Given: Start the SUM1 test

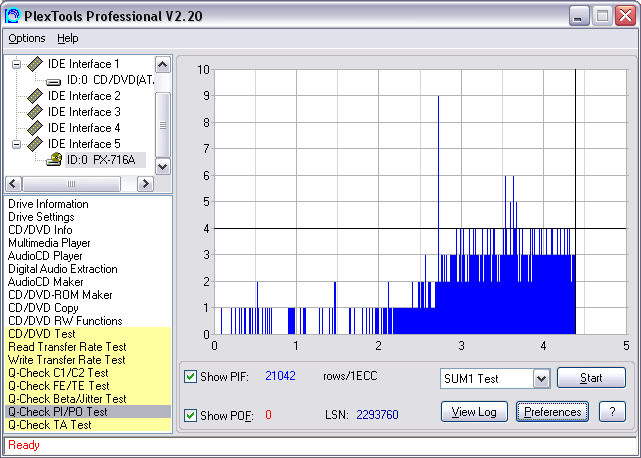Looking at the screenshot, I should click(x=591, y=377).
